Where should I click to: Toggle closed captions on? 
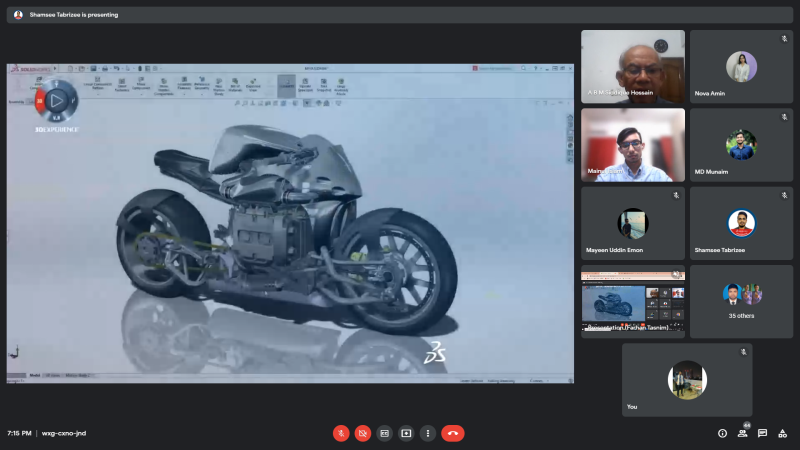coord(384,433)
